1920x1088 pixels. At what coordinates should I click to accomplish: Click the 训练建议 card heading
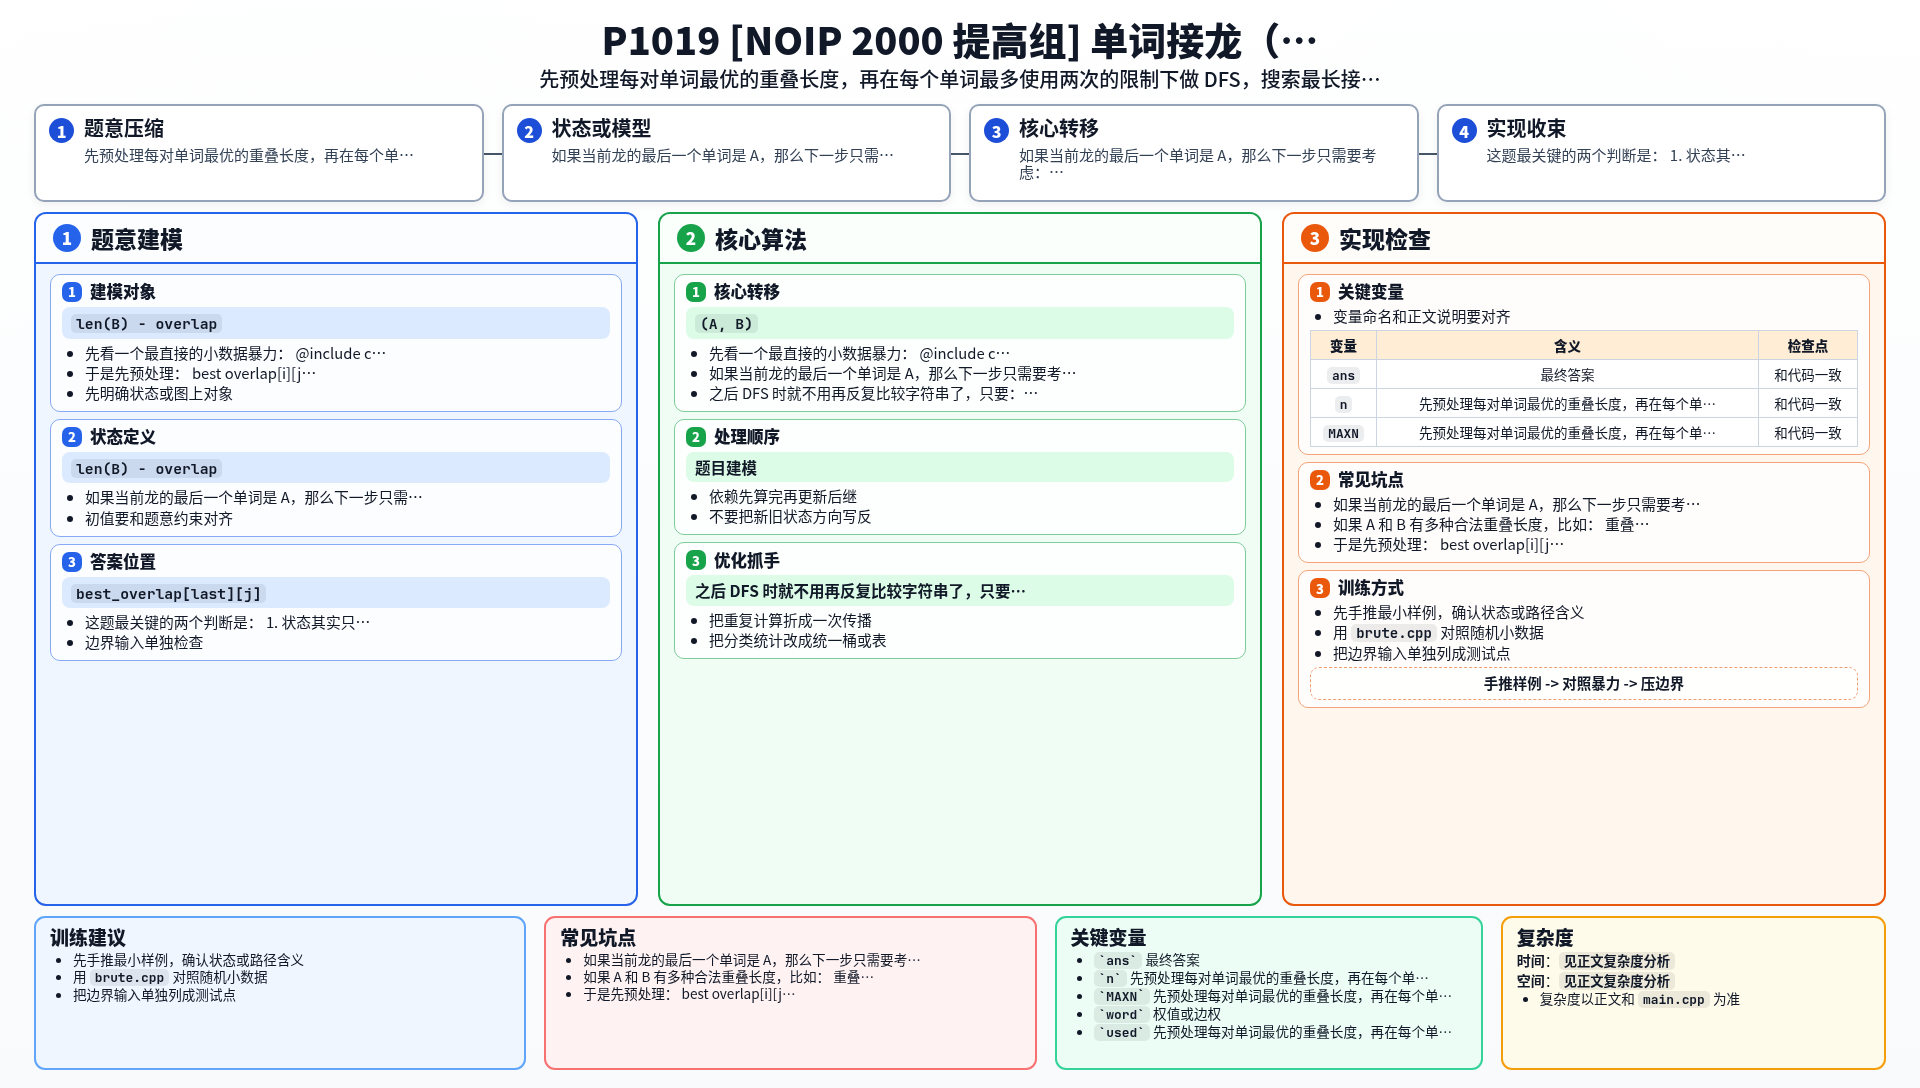(x=88, y=938)
